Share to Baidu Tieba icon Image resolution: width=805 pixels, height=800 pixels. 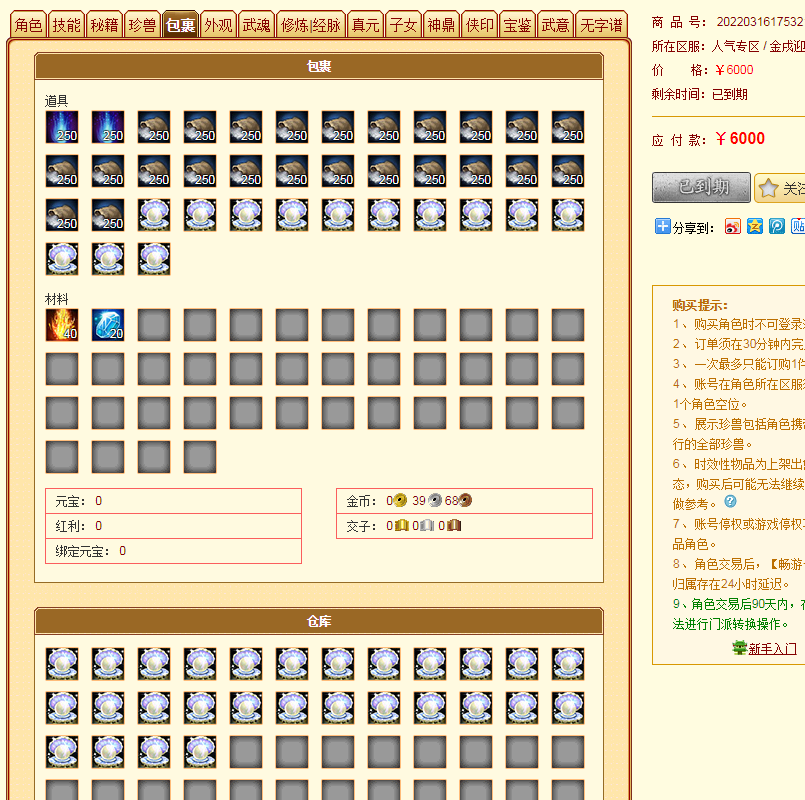(x=798, y=227)
